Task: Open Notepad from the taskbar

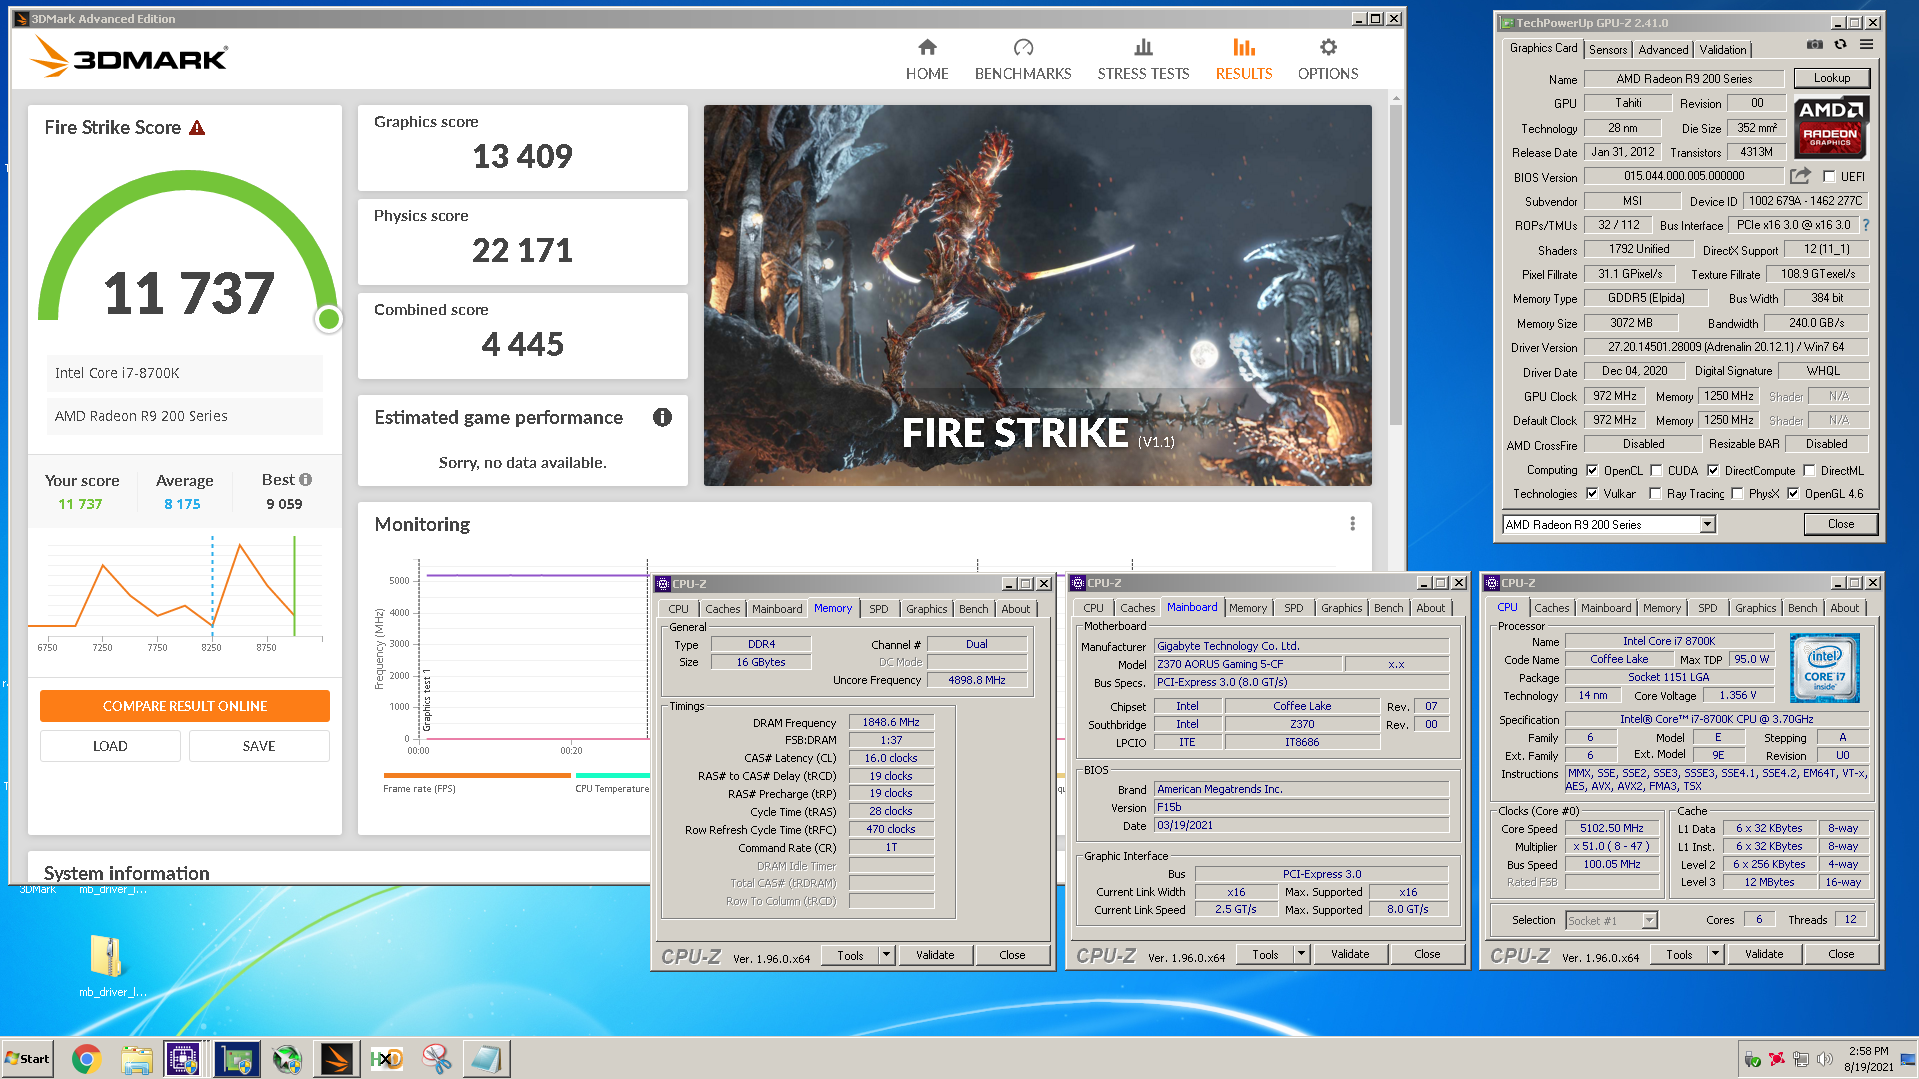Action: pos(487,1059)
